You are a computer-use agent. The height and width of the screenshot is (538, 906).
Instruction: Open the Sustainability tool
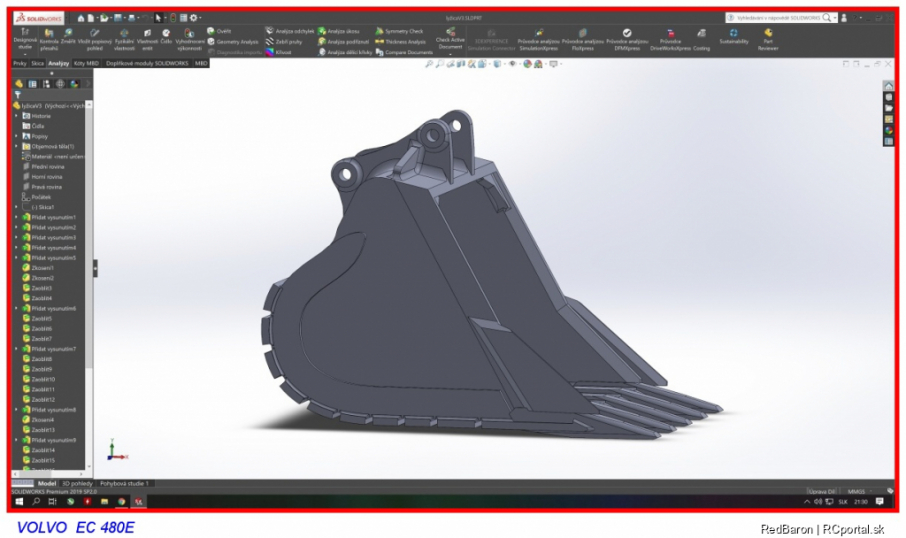[x=734, y=36]
